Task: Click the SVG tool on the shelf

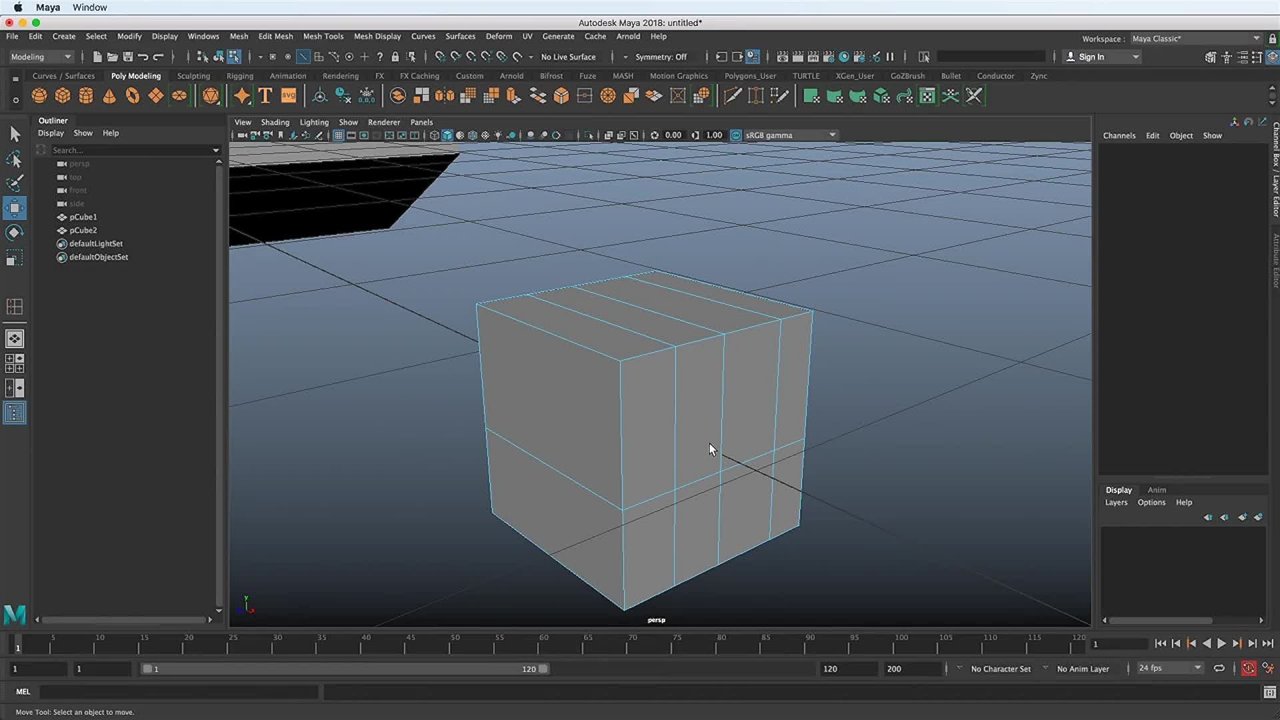Action: point(289,95)
